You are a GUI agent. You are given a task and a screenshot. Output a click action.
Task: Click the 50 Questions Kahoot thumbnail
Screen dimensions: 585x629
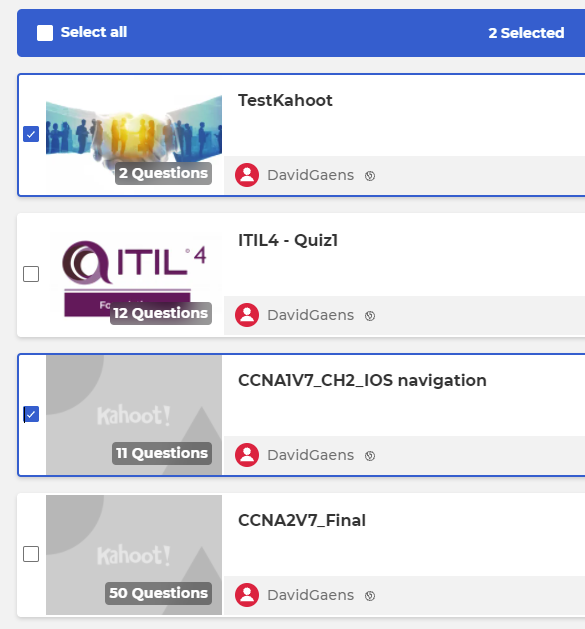[134, 555]
